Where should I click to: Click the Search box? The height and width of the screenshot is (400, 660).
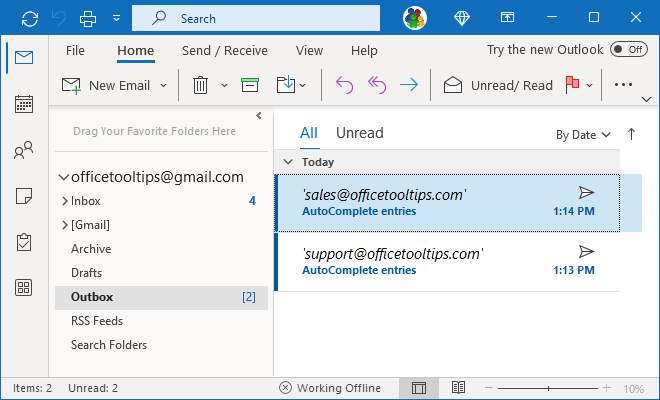point(256,18)
